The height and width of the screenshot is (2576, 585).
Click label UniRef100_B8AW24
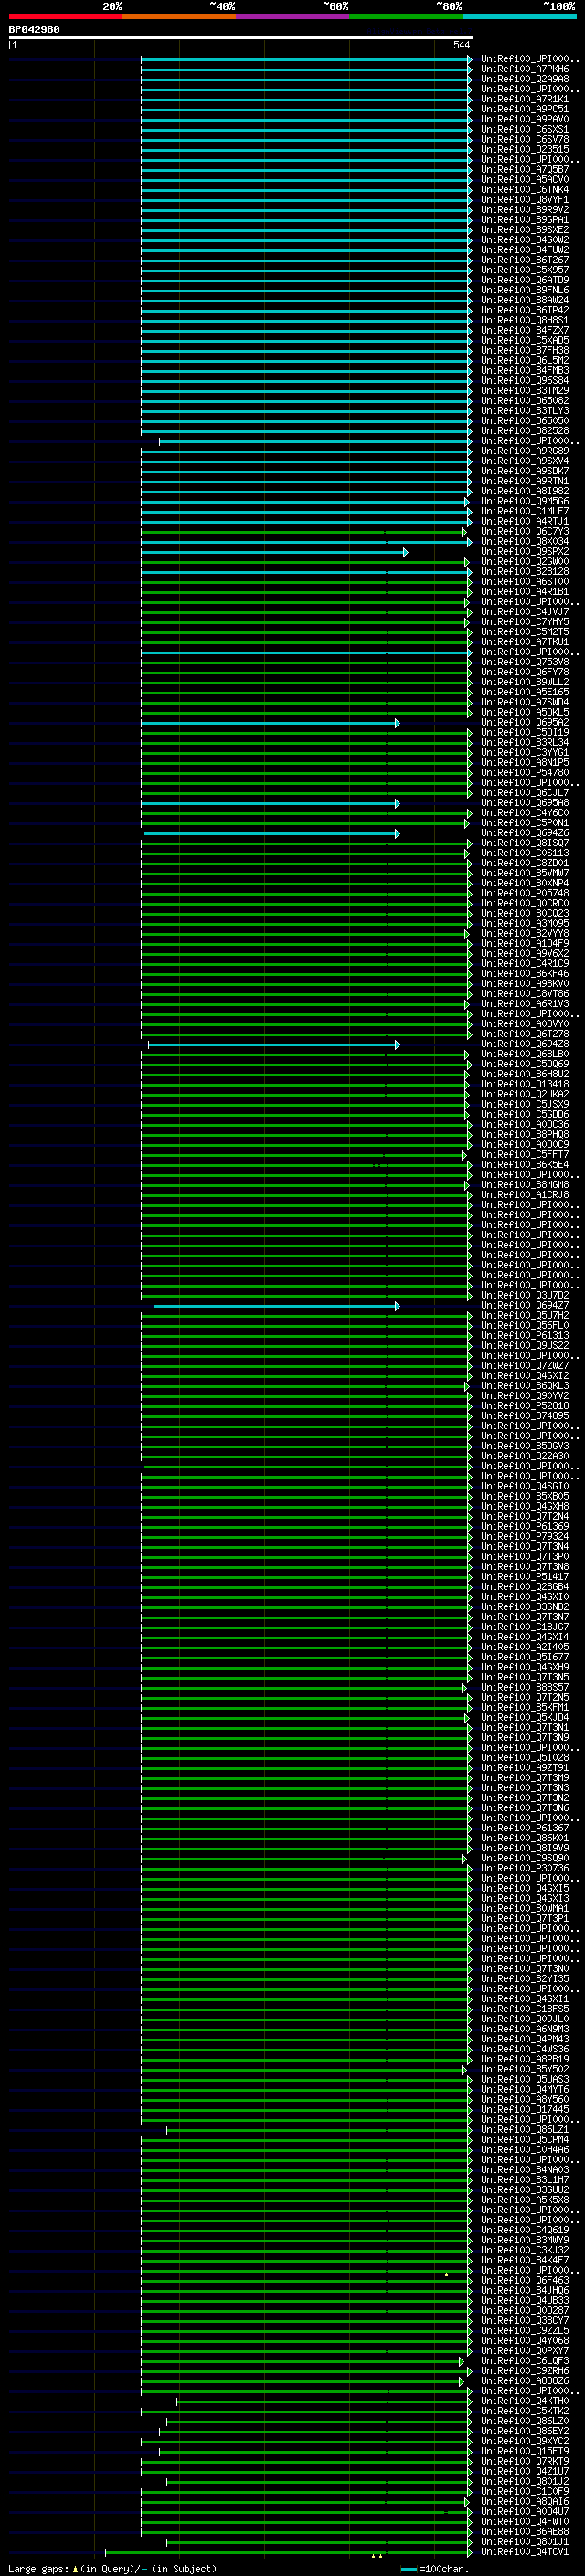pyautogui.click(x=525, y=300)
